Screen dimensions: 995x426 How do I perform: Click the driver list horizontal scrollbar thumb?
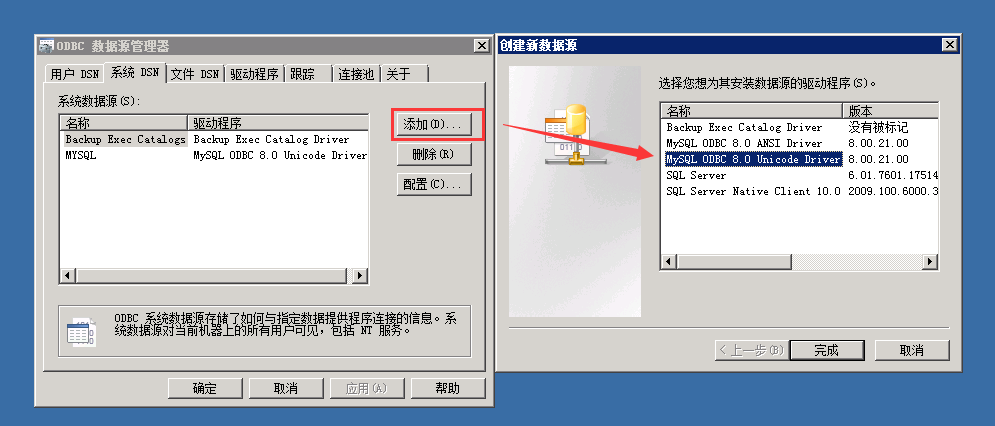tap(734, 262)
